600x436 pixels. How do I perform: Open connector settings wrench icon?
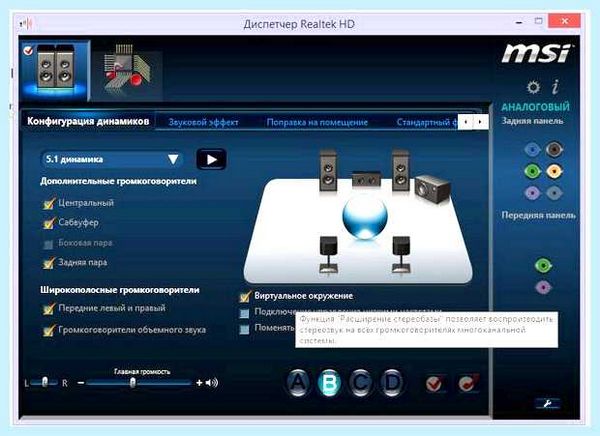pos(547,403)
